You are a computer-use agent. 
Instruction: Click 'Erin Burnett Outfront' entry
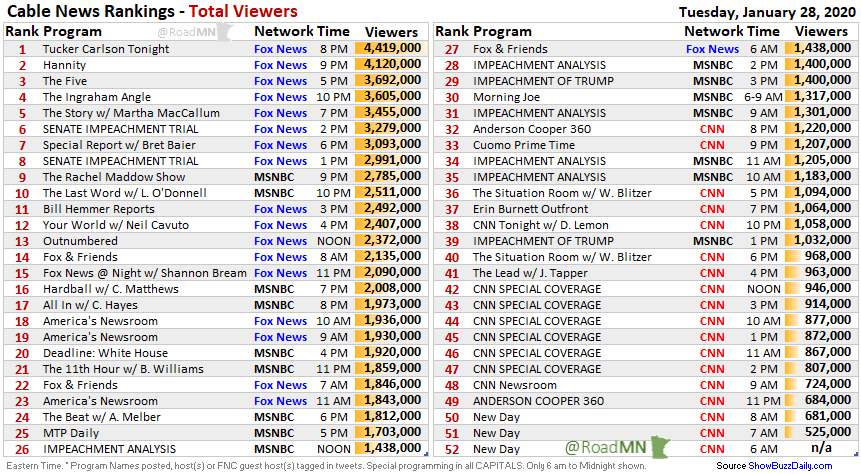(530, 209)
